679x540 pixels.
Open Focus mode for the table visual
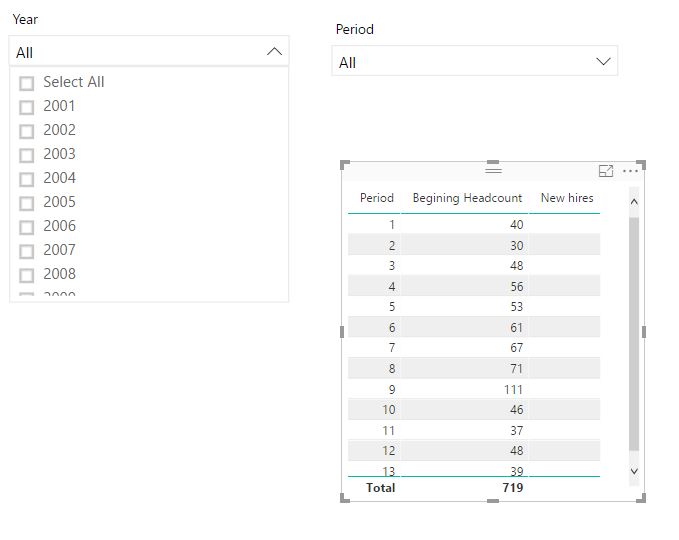tap(605, 171)
